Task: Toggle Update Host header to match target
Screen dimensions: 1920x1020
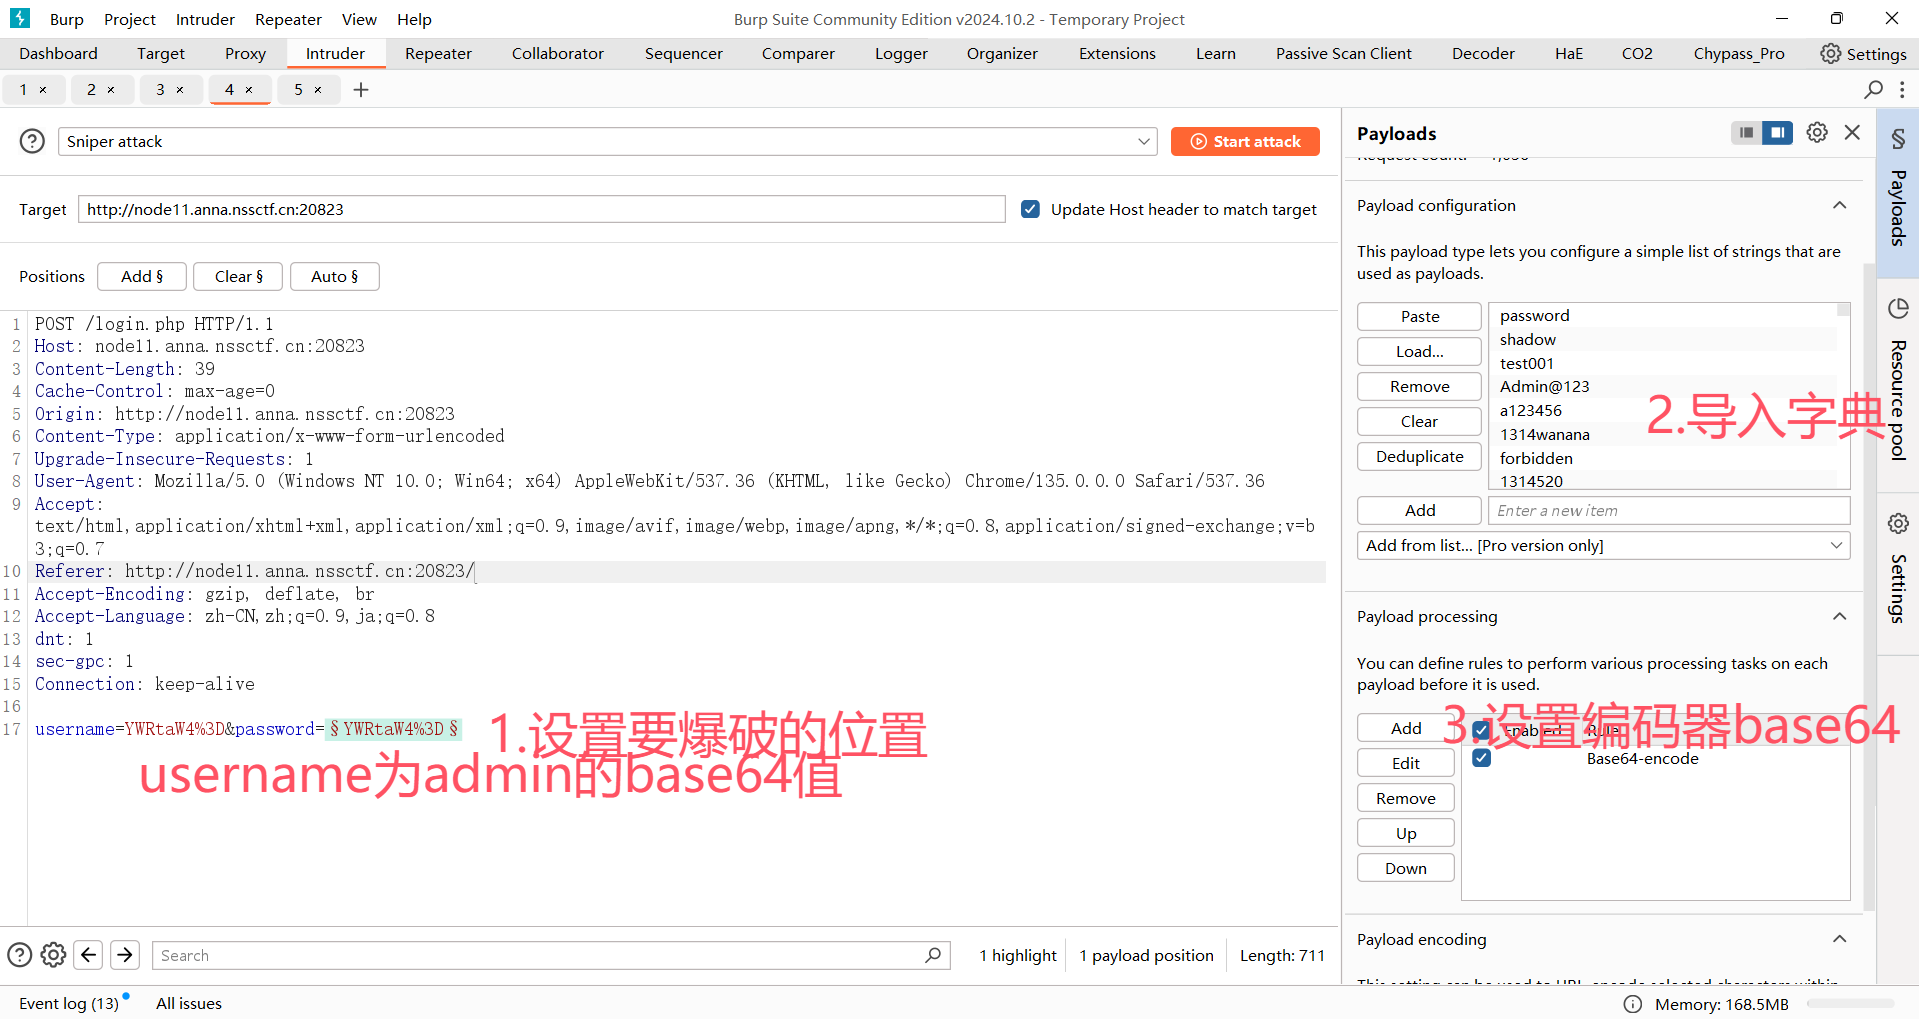Action: click(x=1030, y=209)
